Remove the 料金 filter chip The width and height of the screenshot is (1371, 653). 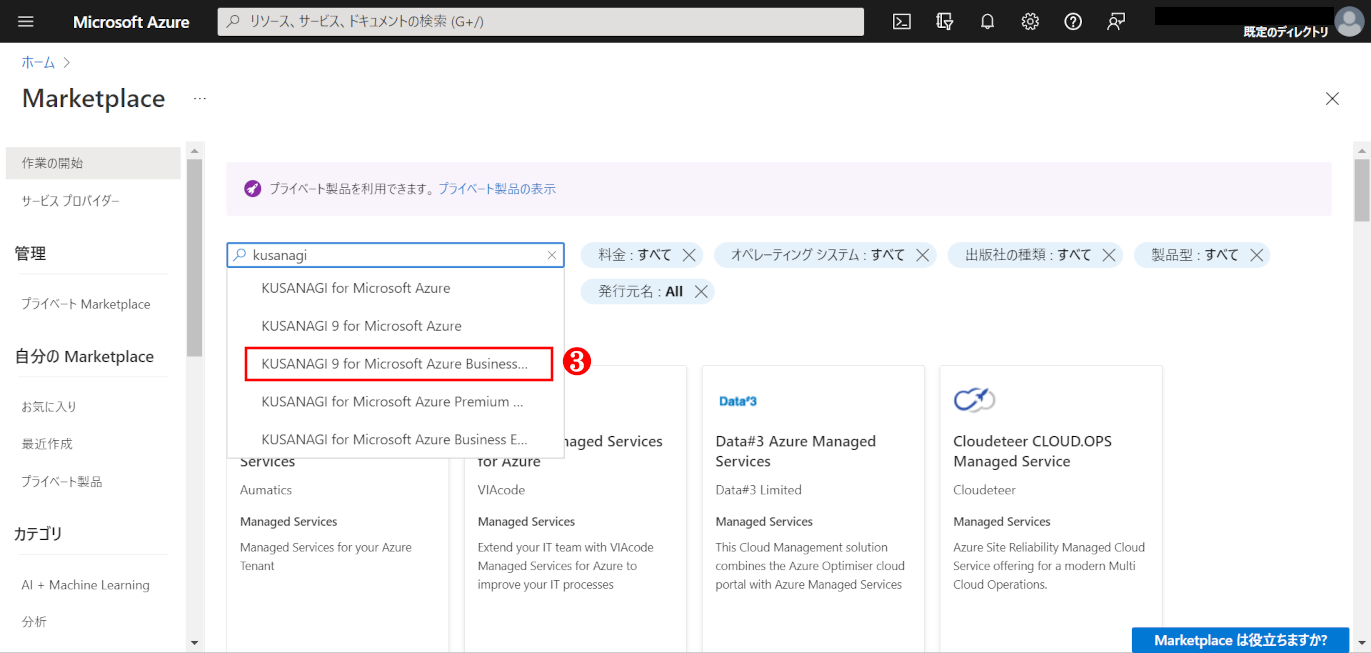tap(689, 255)
